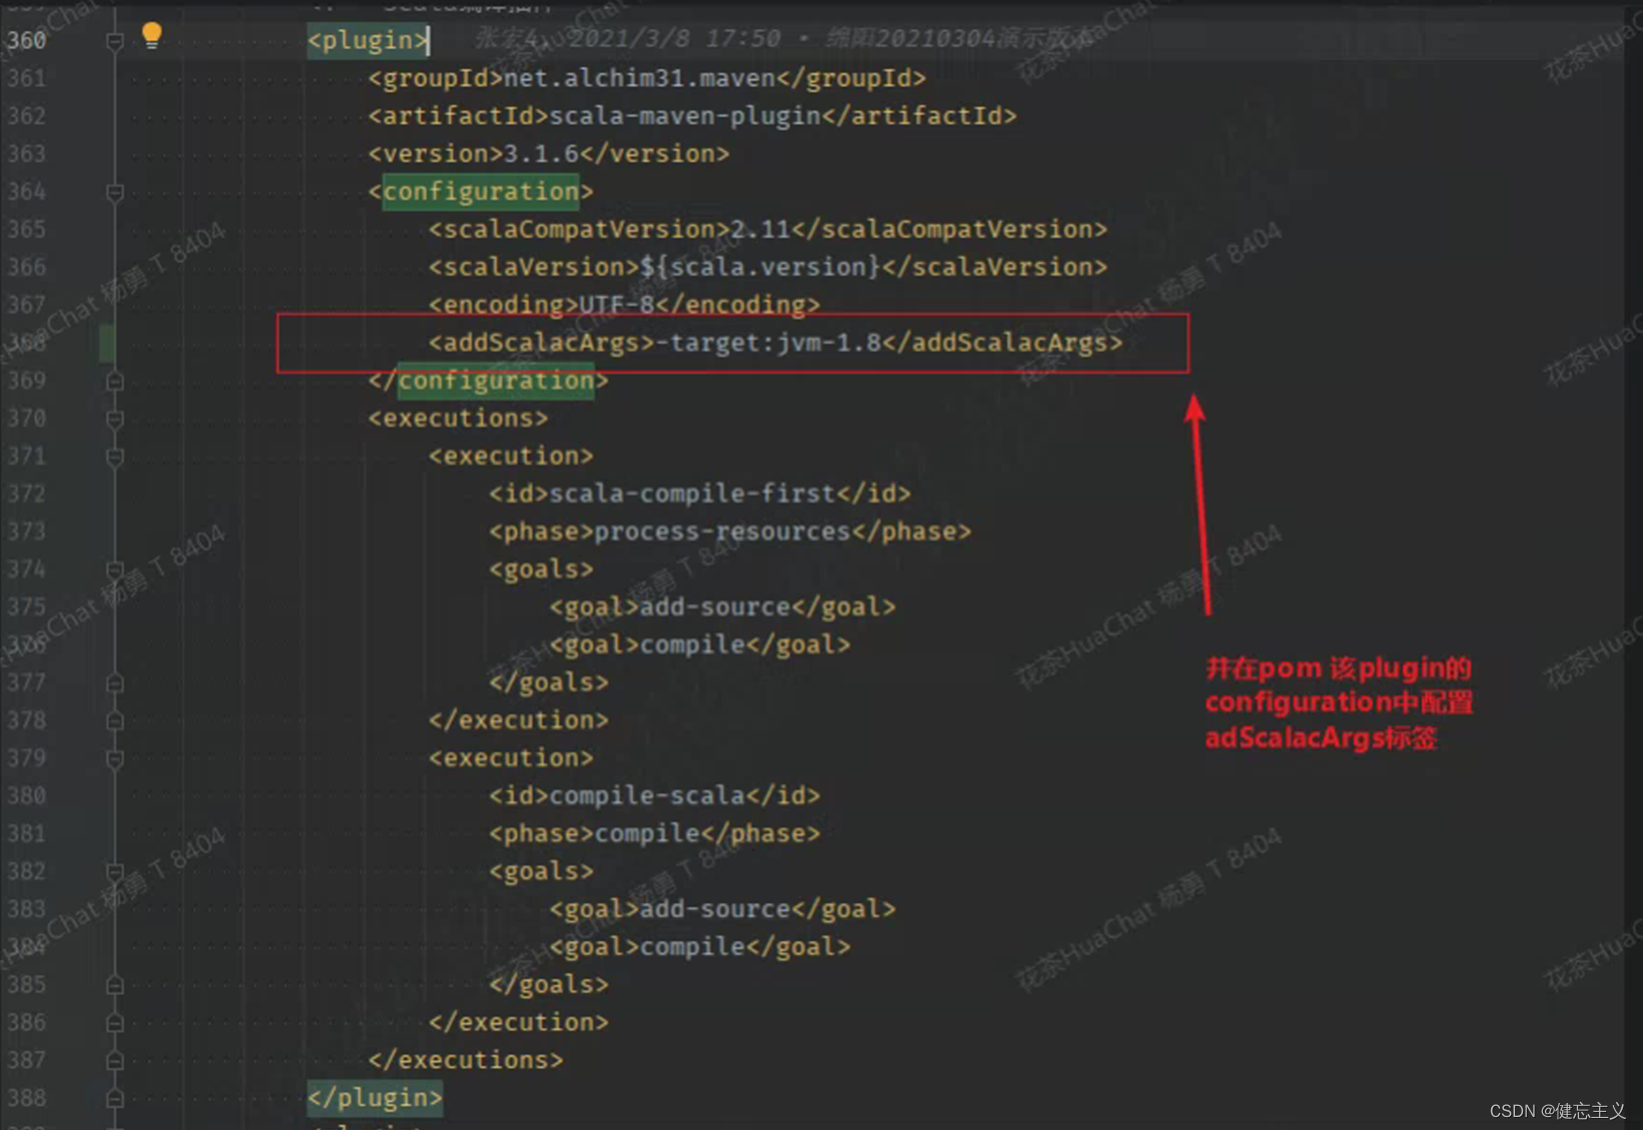Click the process-resources phase value
The image size is (1643, 1130).
(722, 531)
